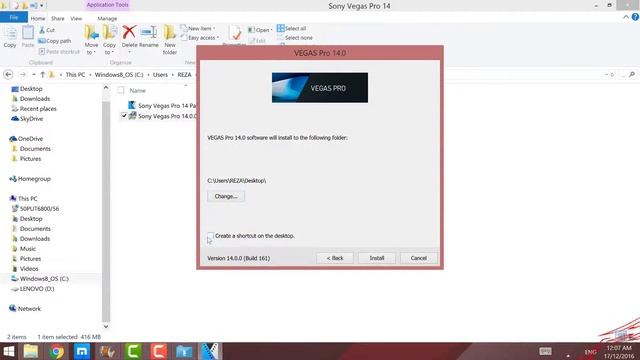The image size is (640, 360).
Task: Click the Help question mark icon
Action: point(635,17)
